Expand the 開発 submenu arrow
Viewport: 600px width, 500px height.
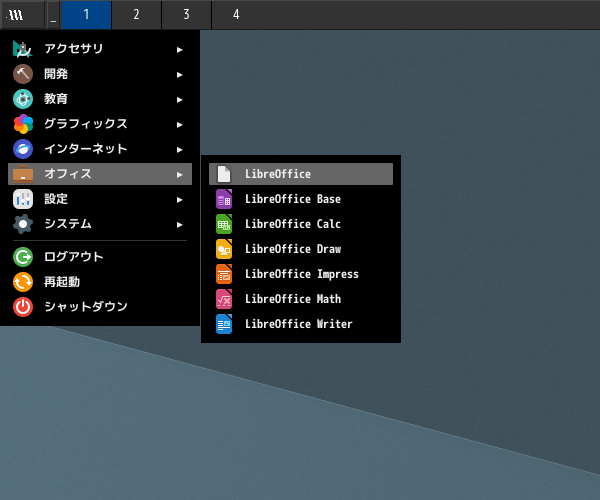(x=179, y=75)
